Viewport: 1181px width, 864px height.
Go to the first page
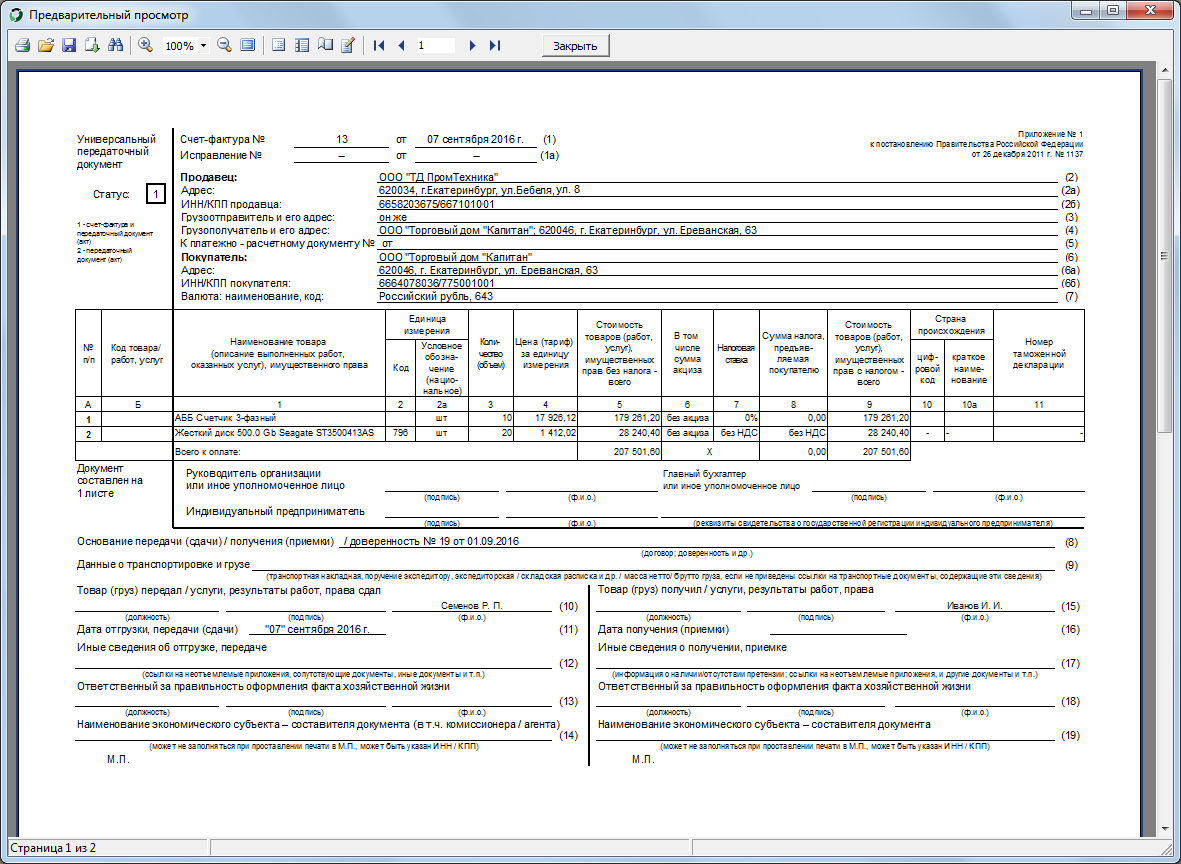pyautogui.click(x=379, y=45)
